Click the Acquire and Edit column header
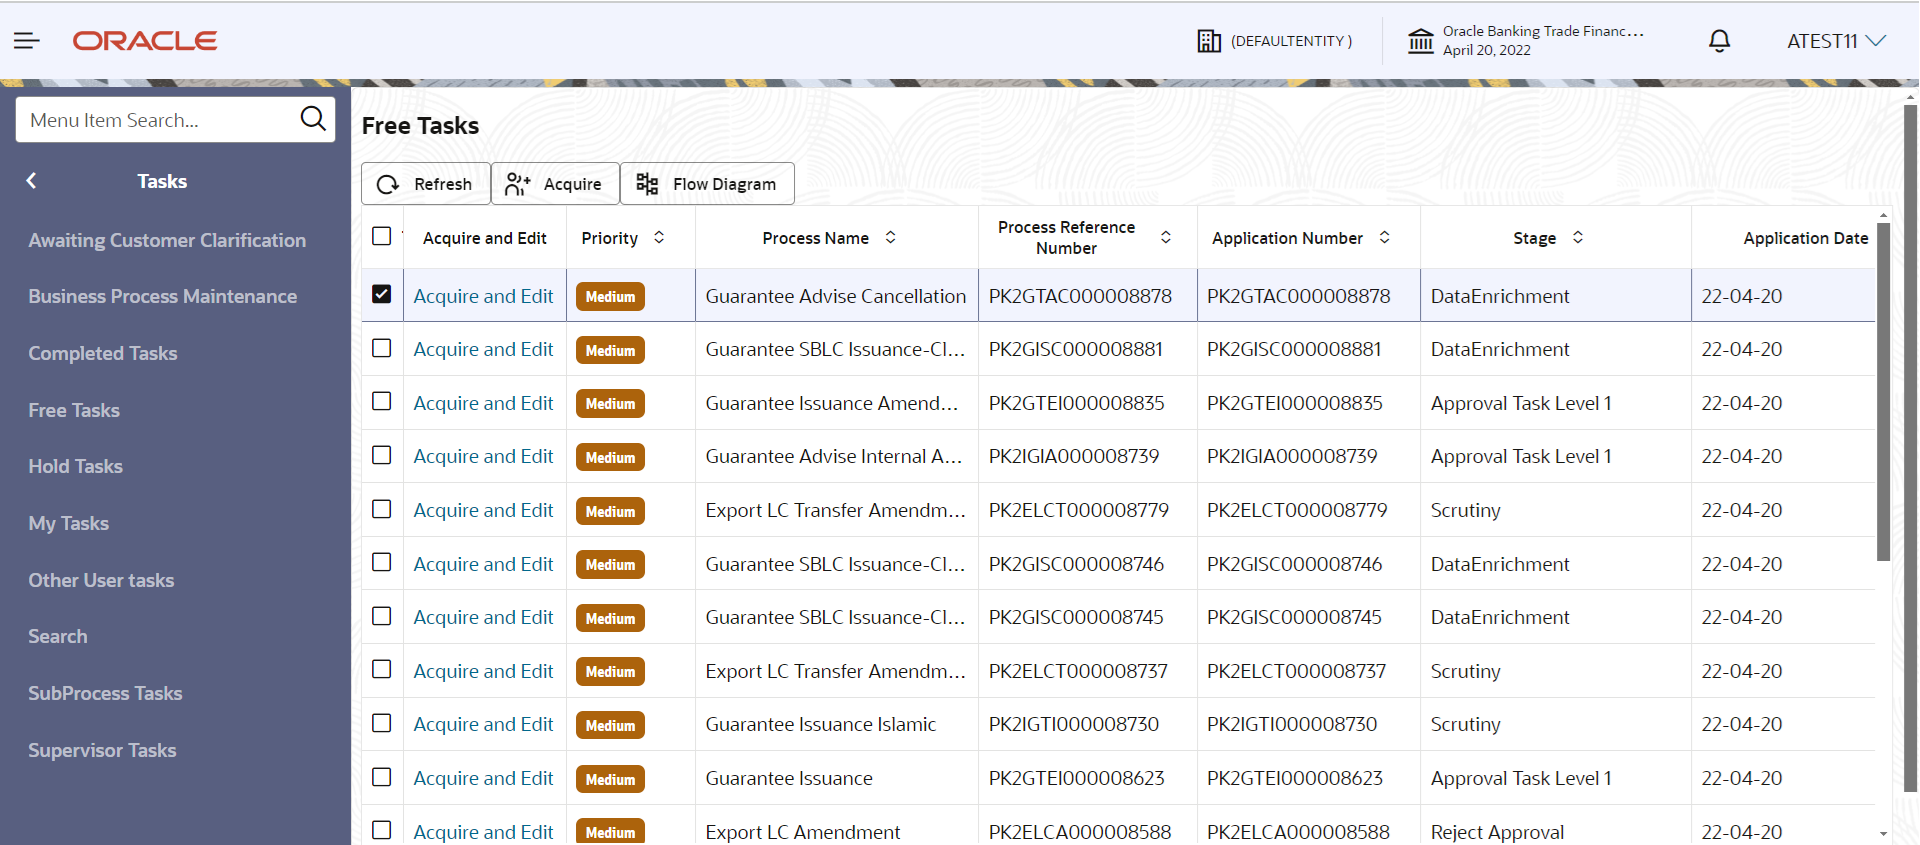Screen dimensions: 1920x845 point(484,238)
